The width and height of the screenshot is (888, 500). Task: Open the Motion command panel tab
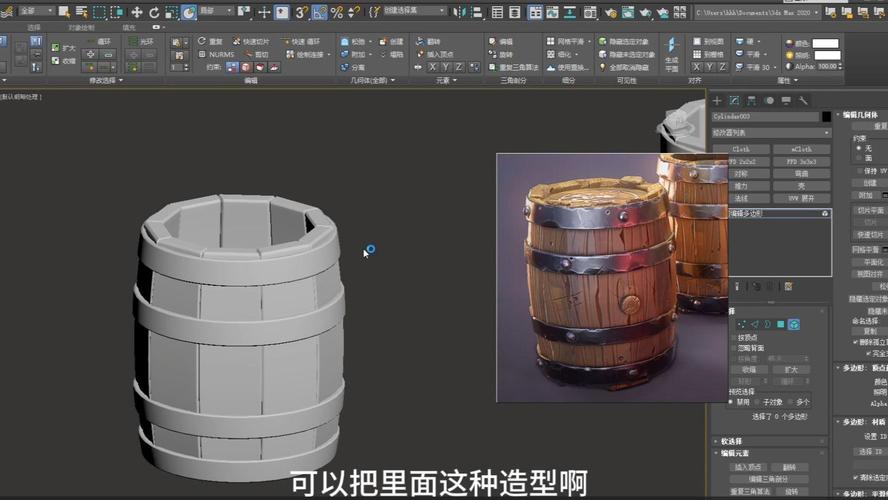[769, 101]
